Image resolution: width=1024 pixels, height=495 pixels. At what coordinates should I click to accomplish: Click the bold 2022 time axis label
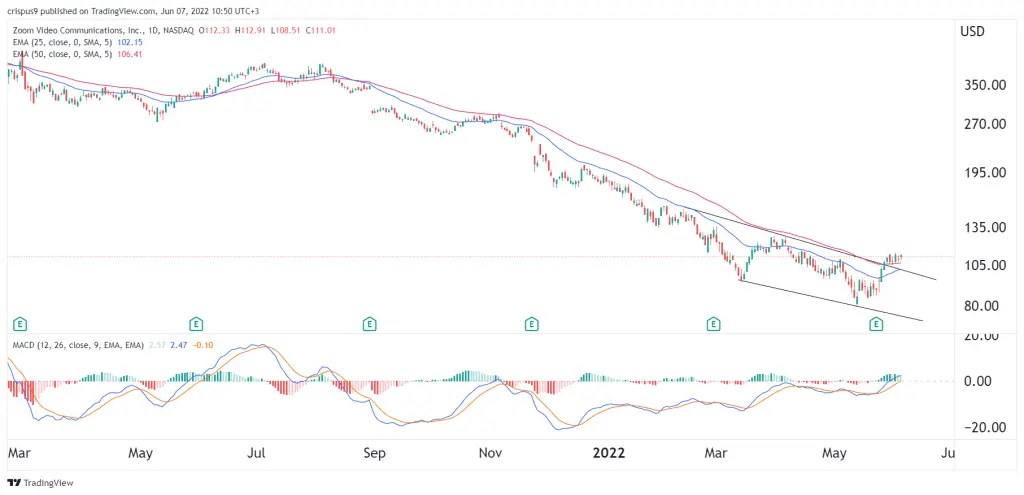tap(610, 452)
